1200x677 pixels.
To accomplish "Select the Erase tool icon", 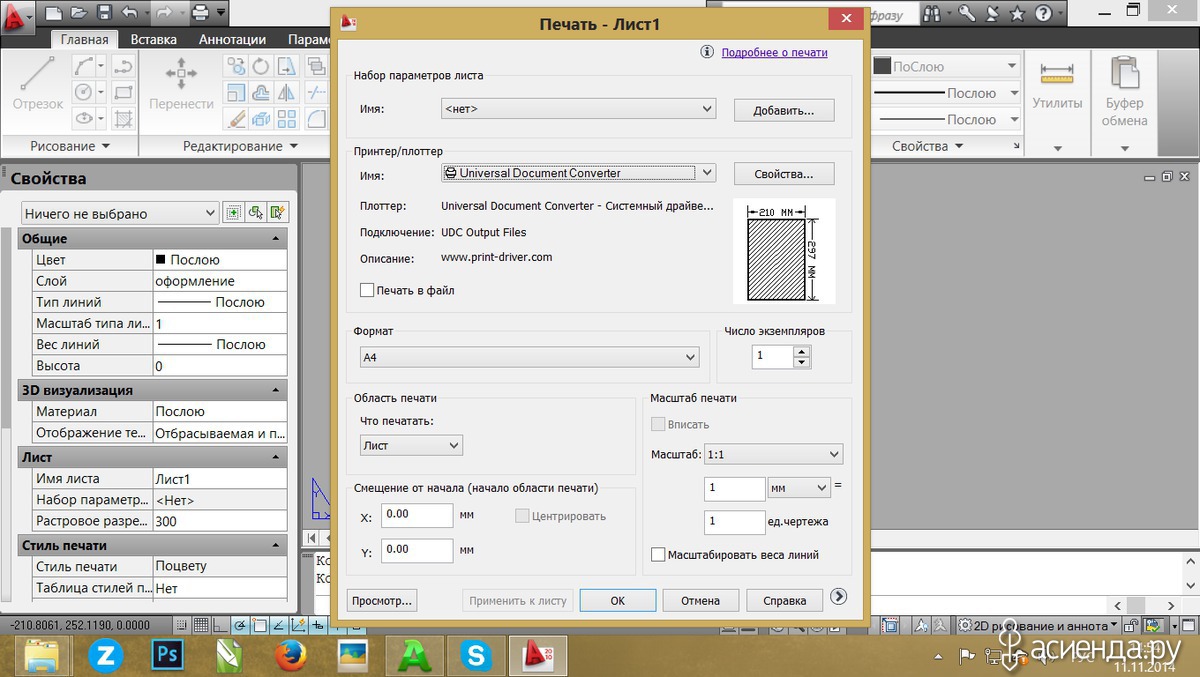I will pyautogui.click(x=236, y=119).
